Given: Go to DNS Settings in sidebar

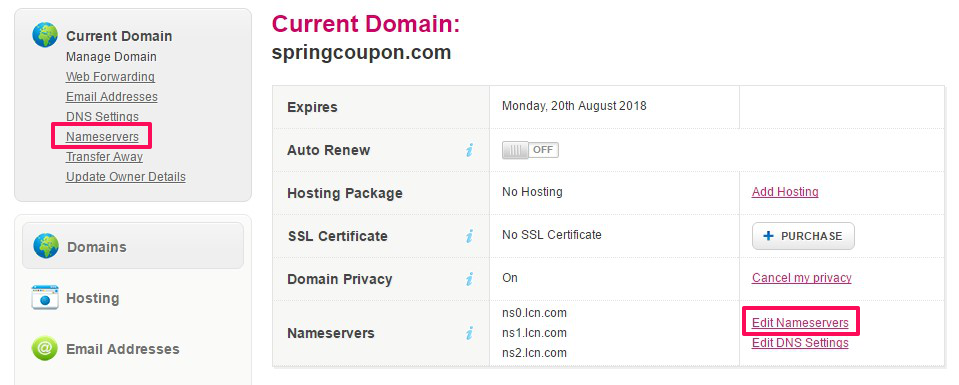Looking at the screenshot, I should tap(102, 116).
